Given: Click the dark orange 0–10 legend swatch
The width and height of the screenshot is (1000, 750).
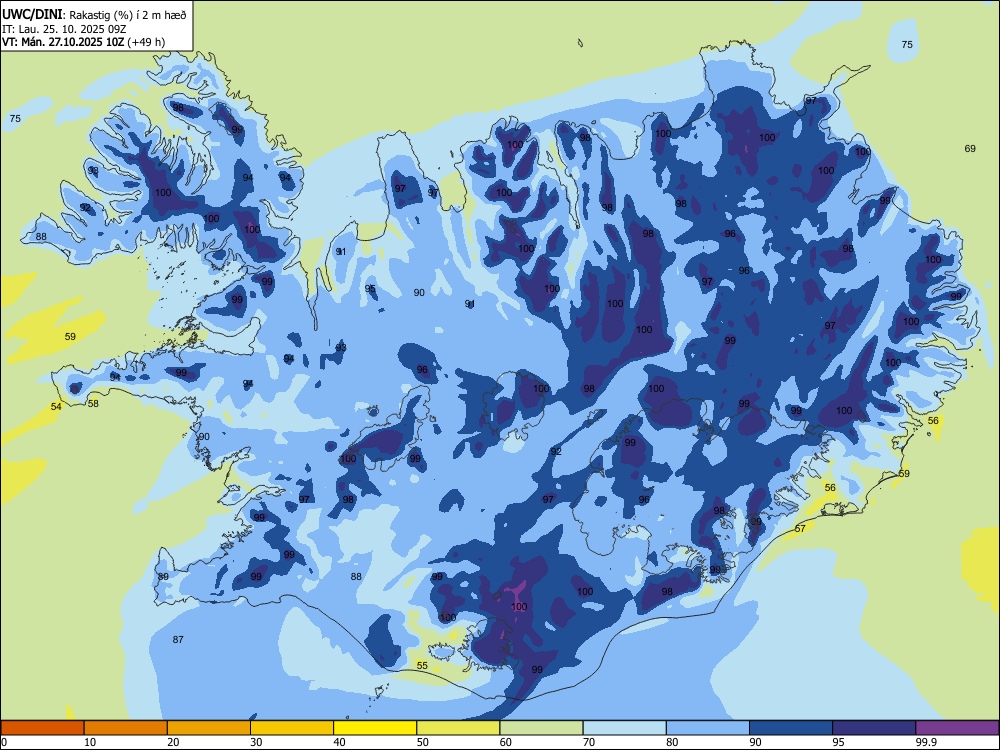Looking at the screenshot, I should [43, 728].
